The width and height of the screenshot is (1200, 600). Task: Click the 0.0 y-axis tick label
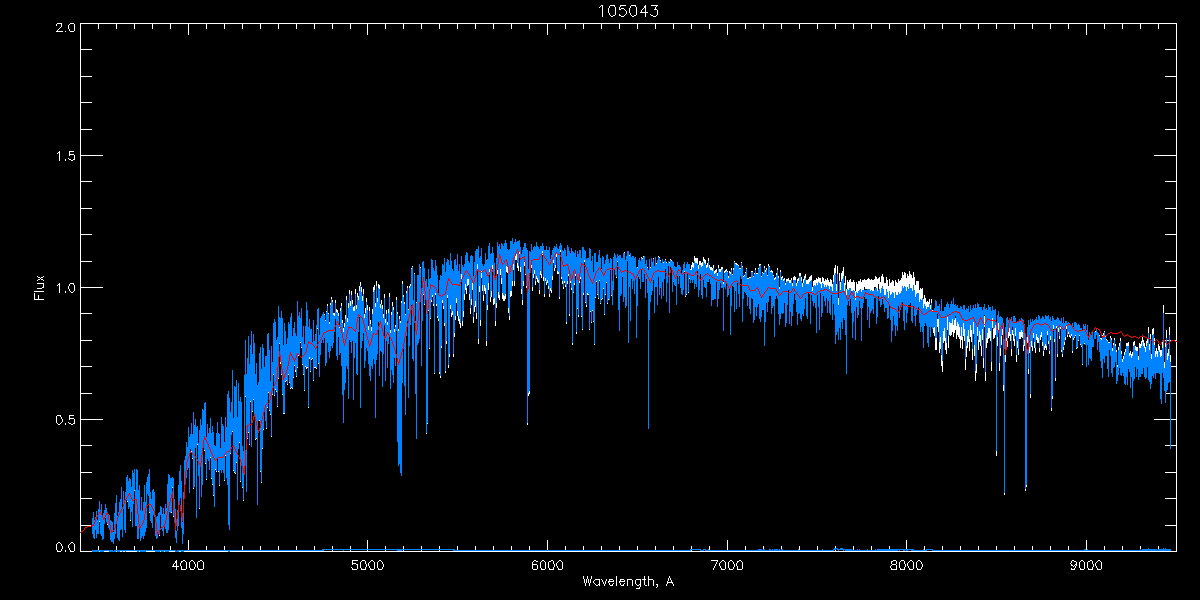(x=63, y=547)
